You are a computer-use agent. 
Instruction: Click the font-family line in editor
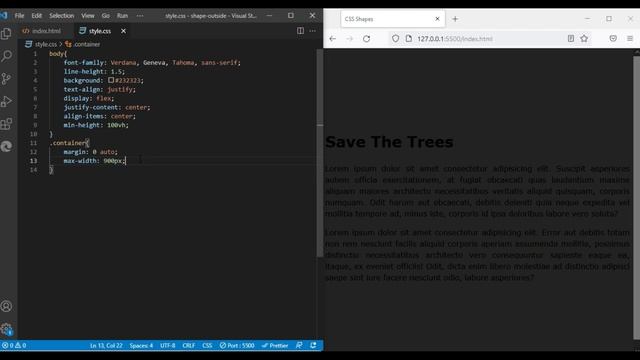pos(152,62)
